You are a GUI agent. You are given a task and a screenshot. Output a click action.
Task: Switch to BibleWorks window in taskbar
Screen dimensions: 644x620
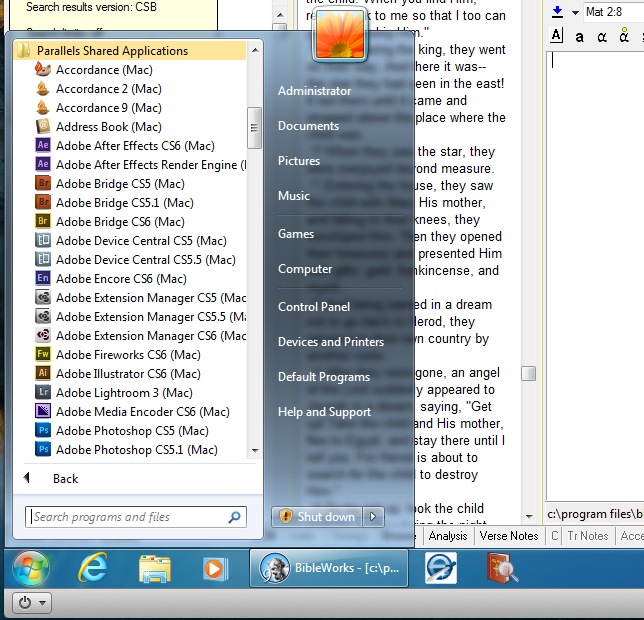(x=329, y=568)
